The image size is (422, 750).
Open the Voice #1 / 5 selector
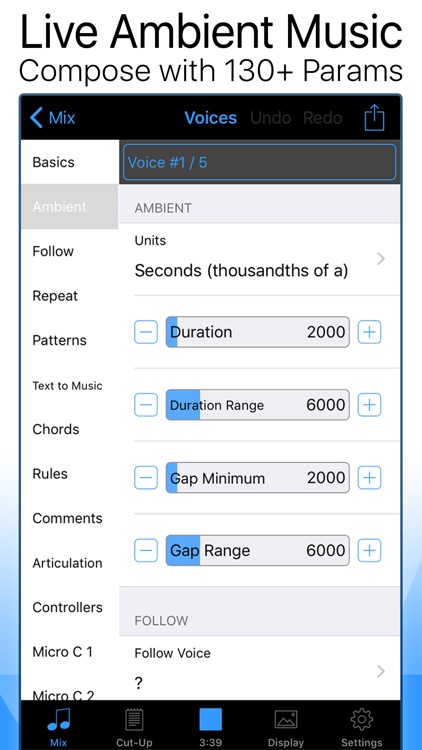pyautogui.click(x=259, y=162)
